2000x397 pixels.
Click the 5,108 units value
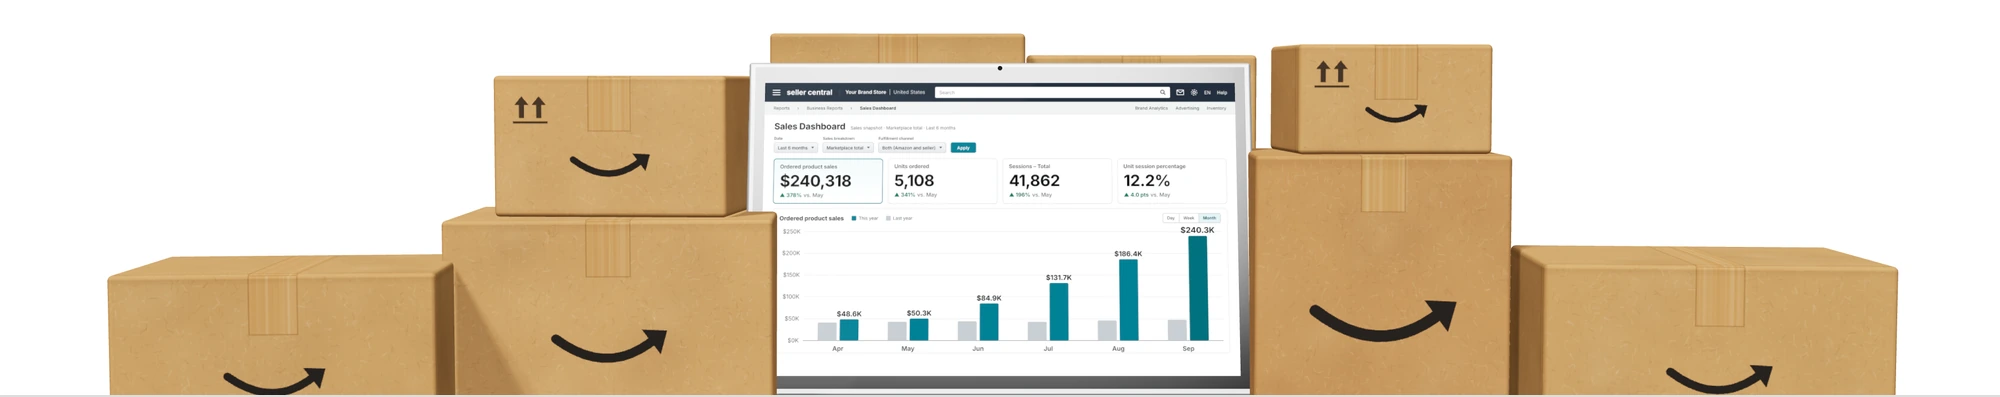(914, 181)
